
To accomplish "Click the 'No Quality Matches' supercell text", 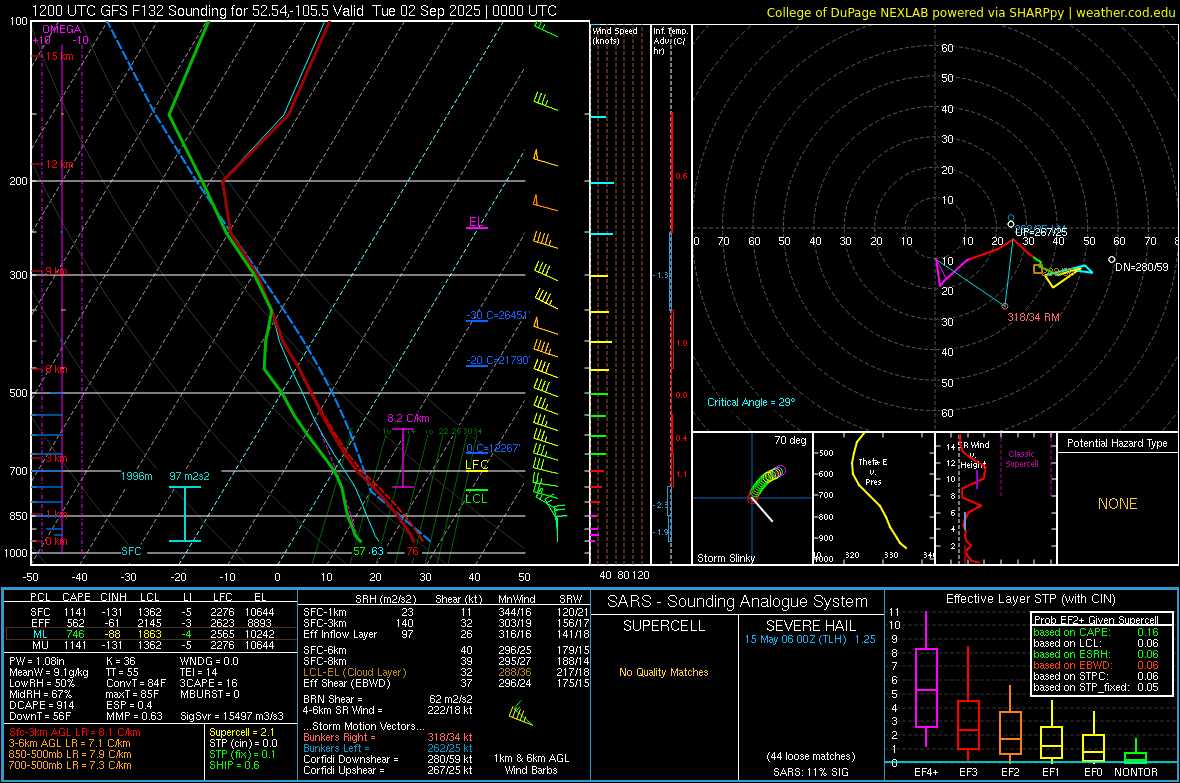I will tap(664, 672).
